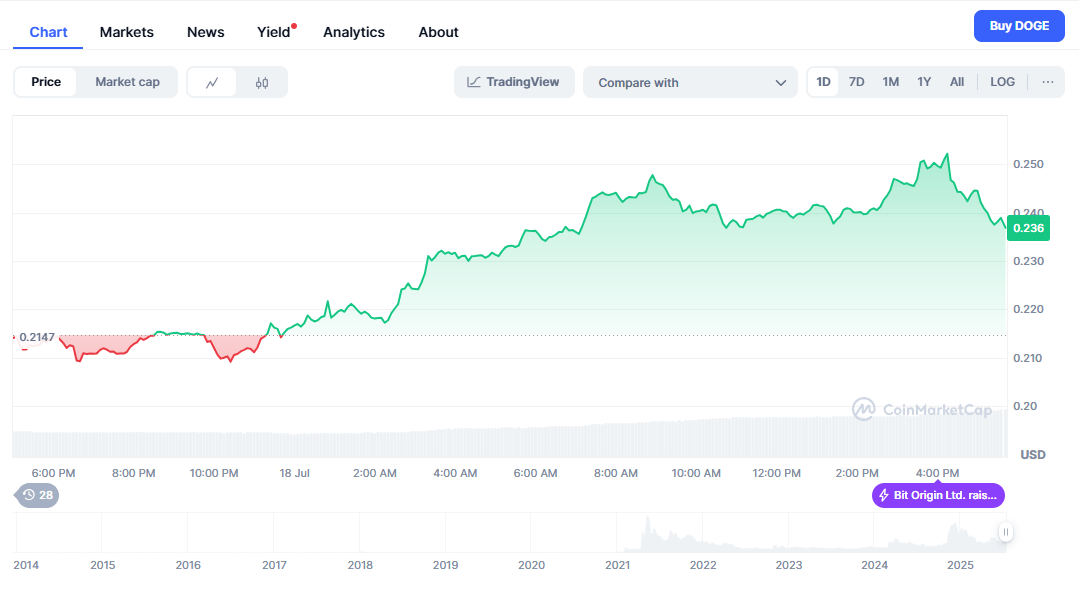Open the more options ellipsis menu
Viewport: 1079px width, 589px height.
coord(1047,82)
